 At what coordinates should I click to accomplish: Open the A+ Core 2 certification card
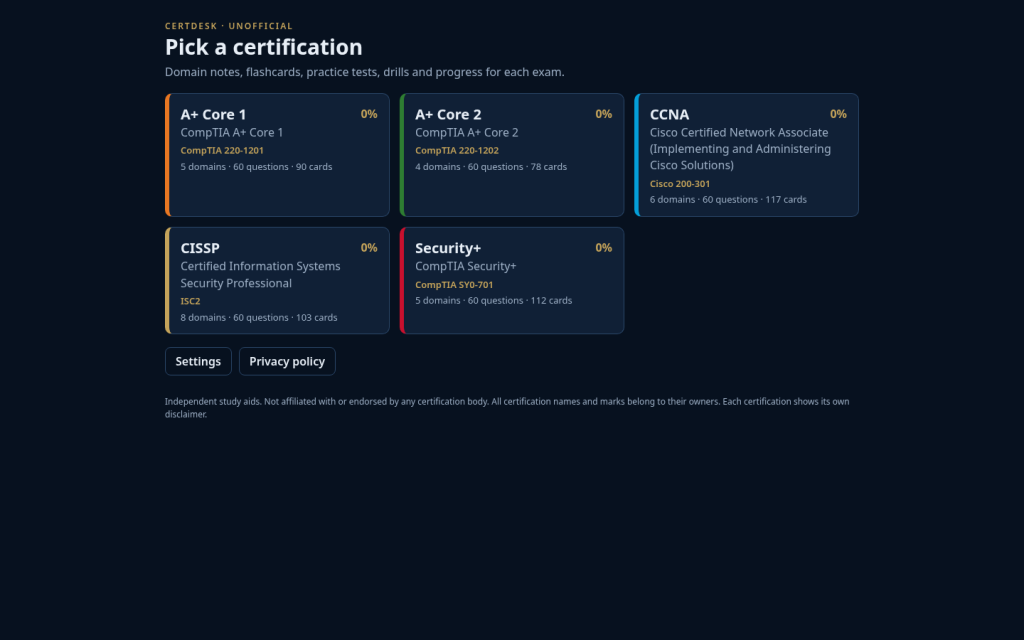pos(512,155)
